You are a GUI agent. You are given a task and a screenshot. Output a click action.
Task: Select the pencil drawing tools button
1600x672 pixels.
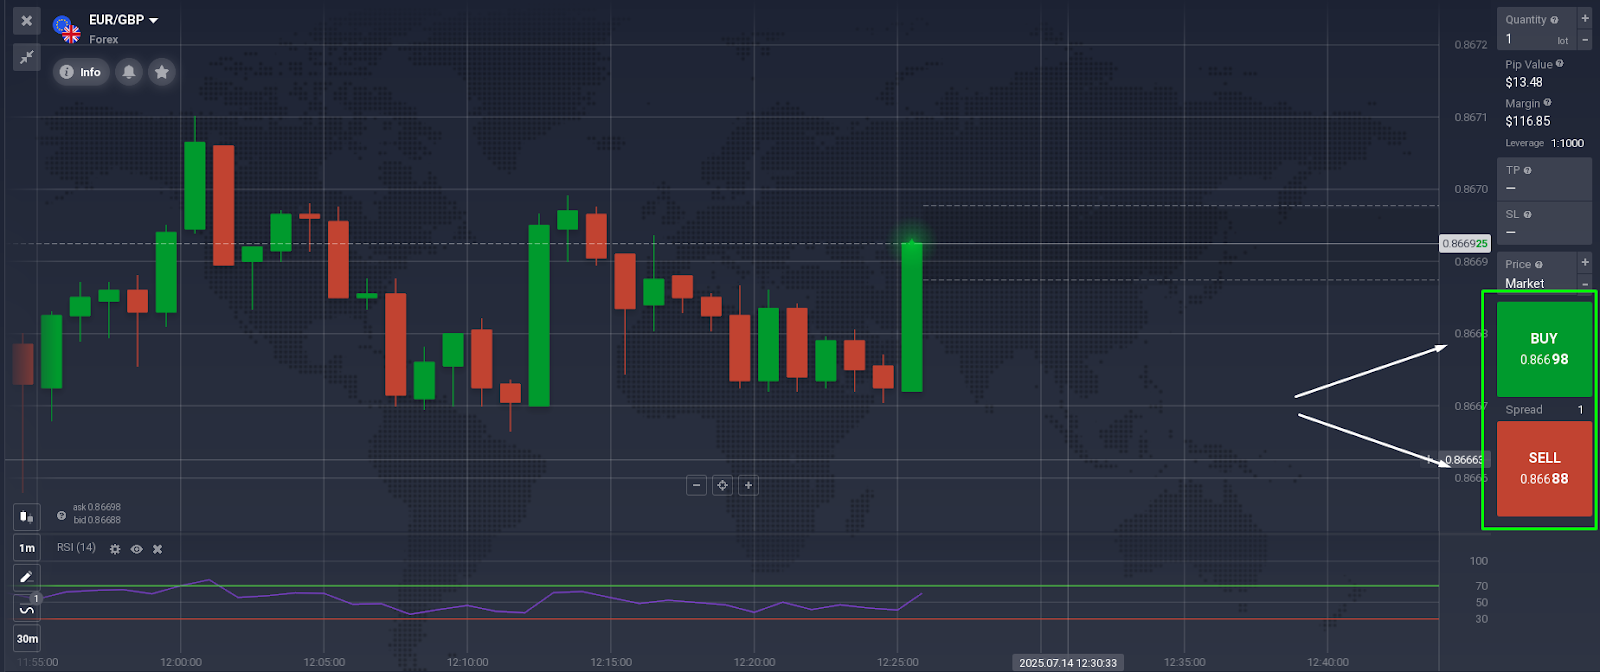tap(27, 577)
